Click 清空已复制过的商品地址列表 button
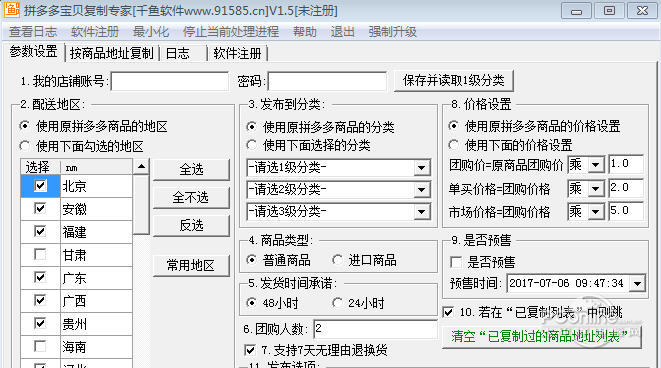 (x=541, y=336)
